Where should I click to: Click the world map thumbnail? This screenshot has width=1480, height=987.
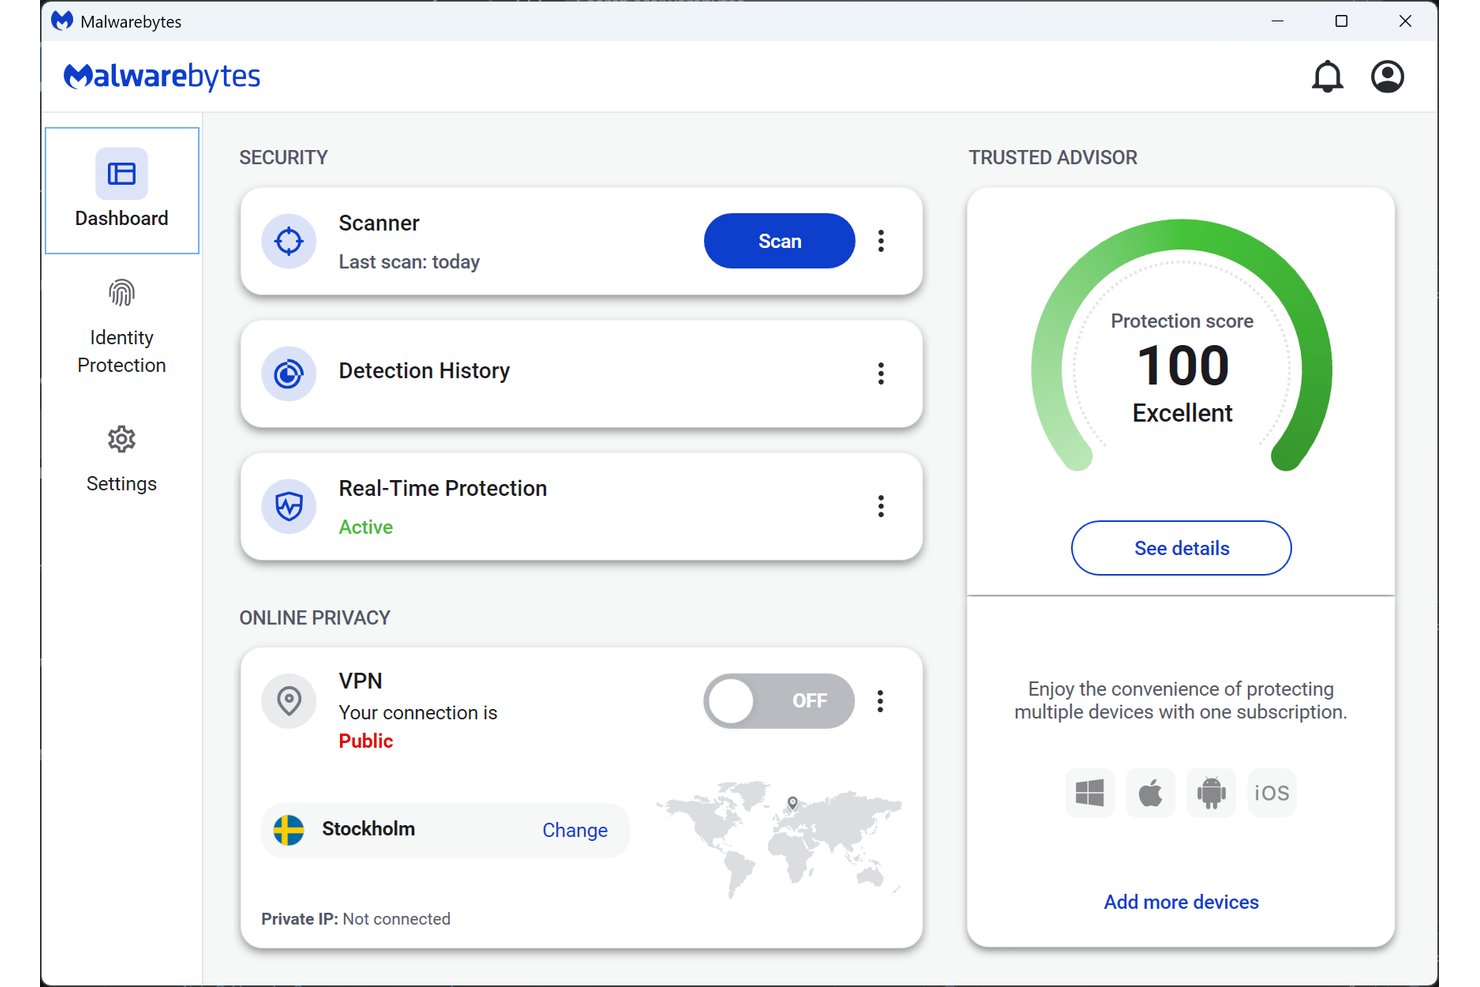click(779, 838)
